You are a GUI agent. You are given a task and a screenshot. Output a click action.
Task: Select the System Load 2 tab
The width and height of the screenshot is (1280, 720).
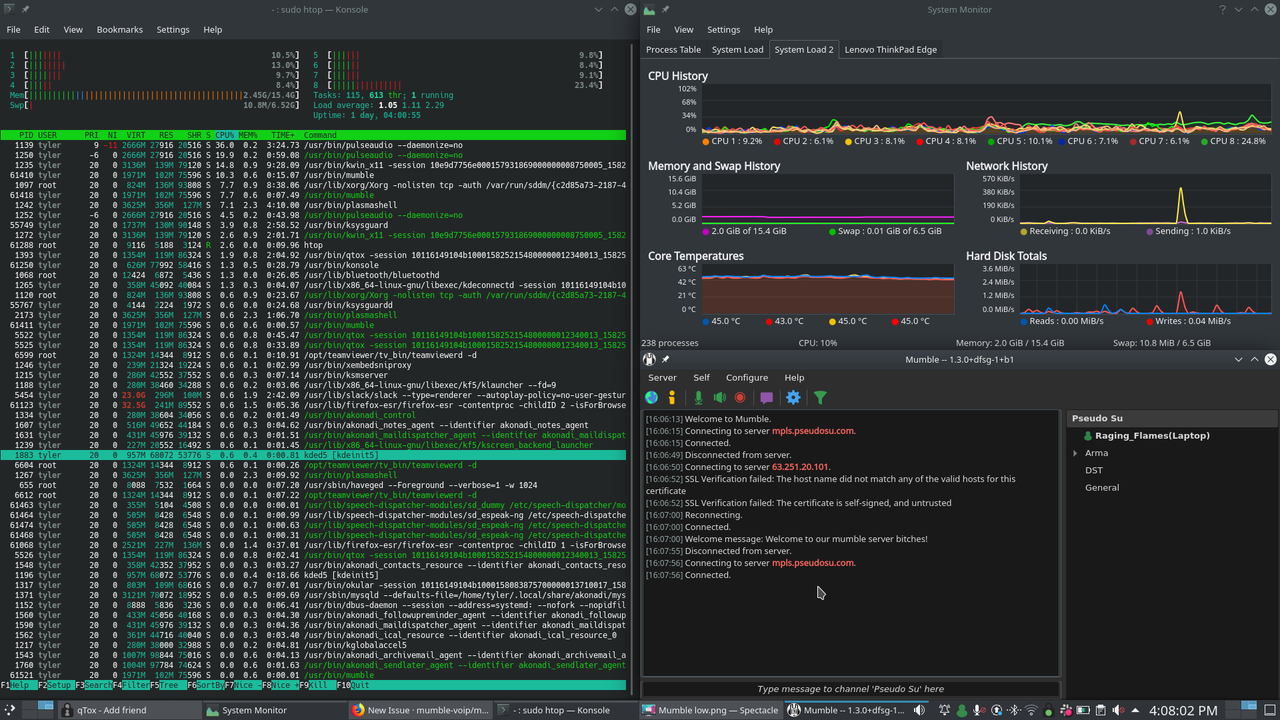[804, 49]
